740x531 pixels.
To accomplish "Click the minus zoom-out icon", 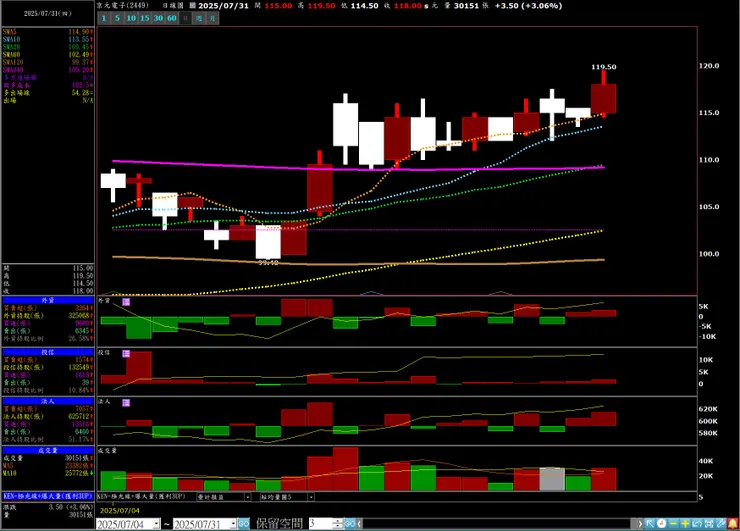I will 673,523.
